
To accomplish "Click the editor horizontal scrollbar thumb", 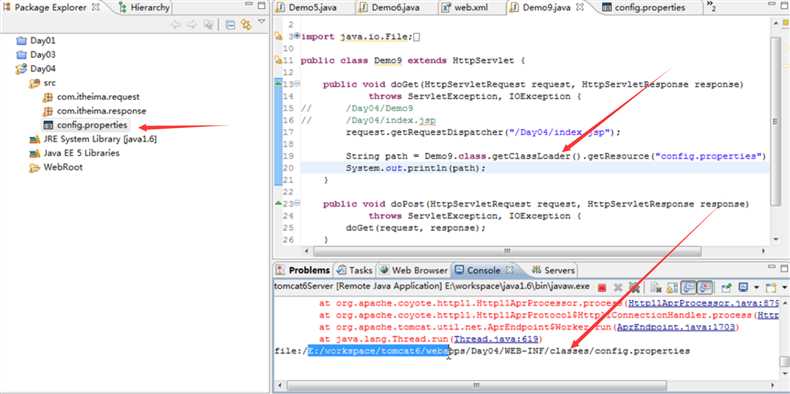I will coord(507,250).
